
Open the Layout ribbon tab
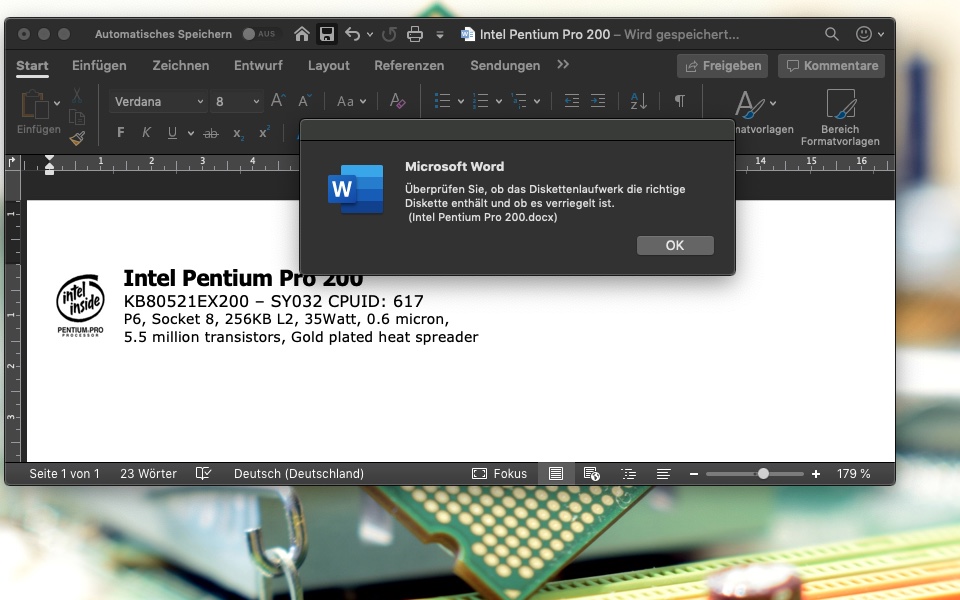click(329, 66)
